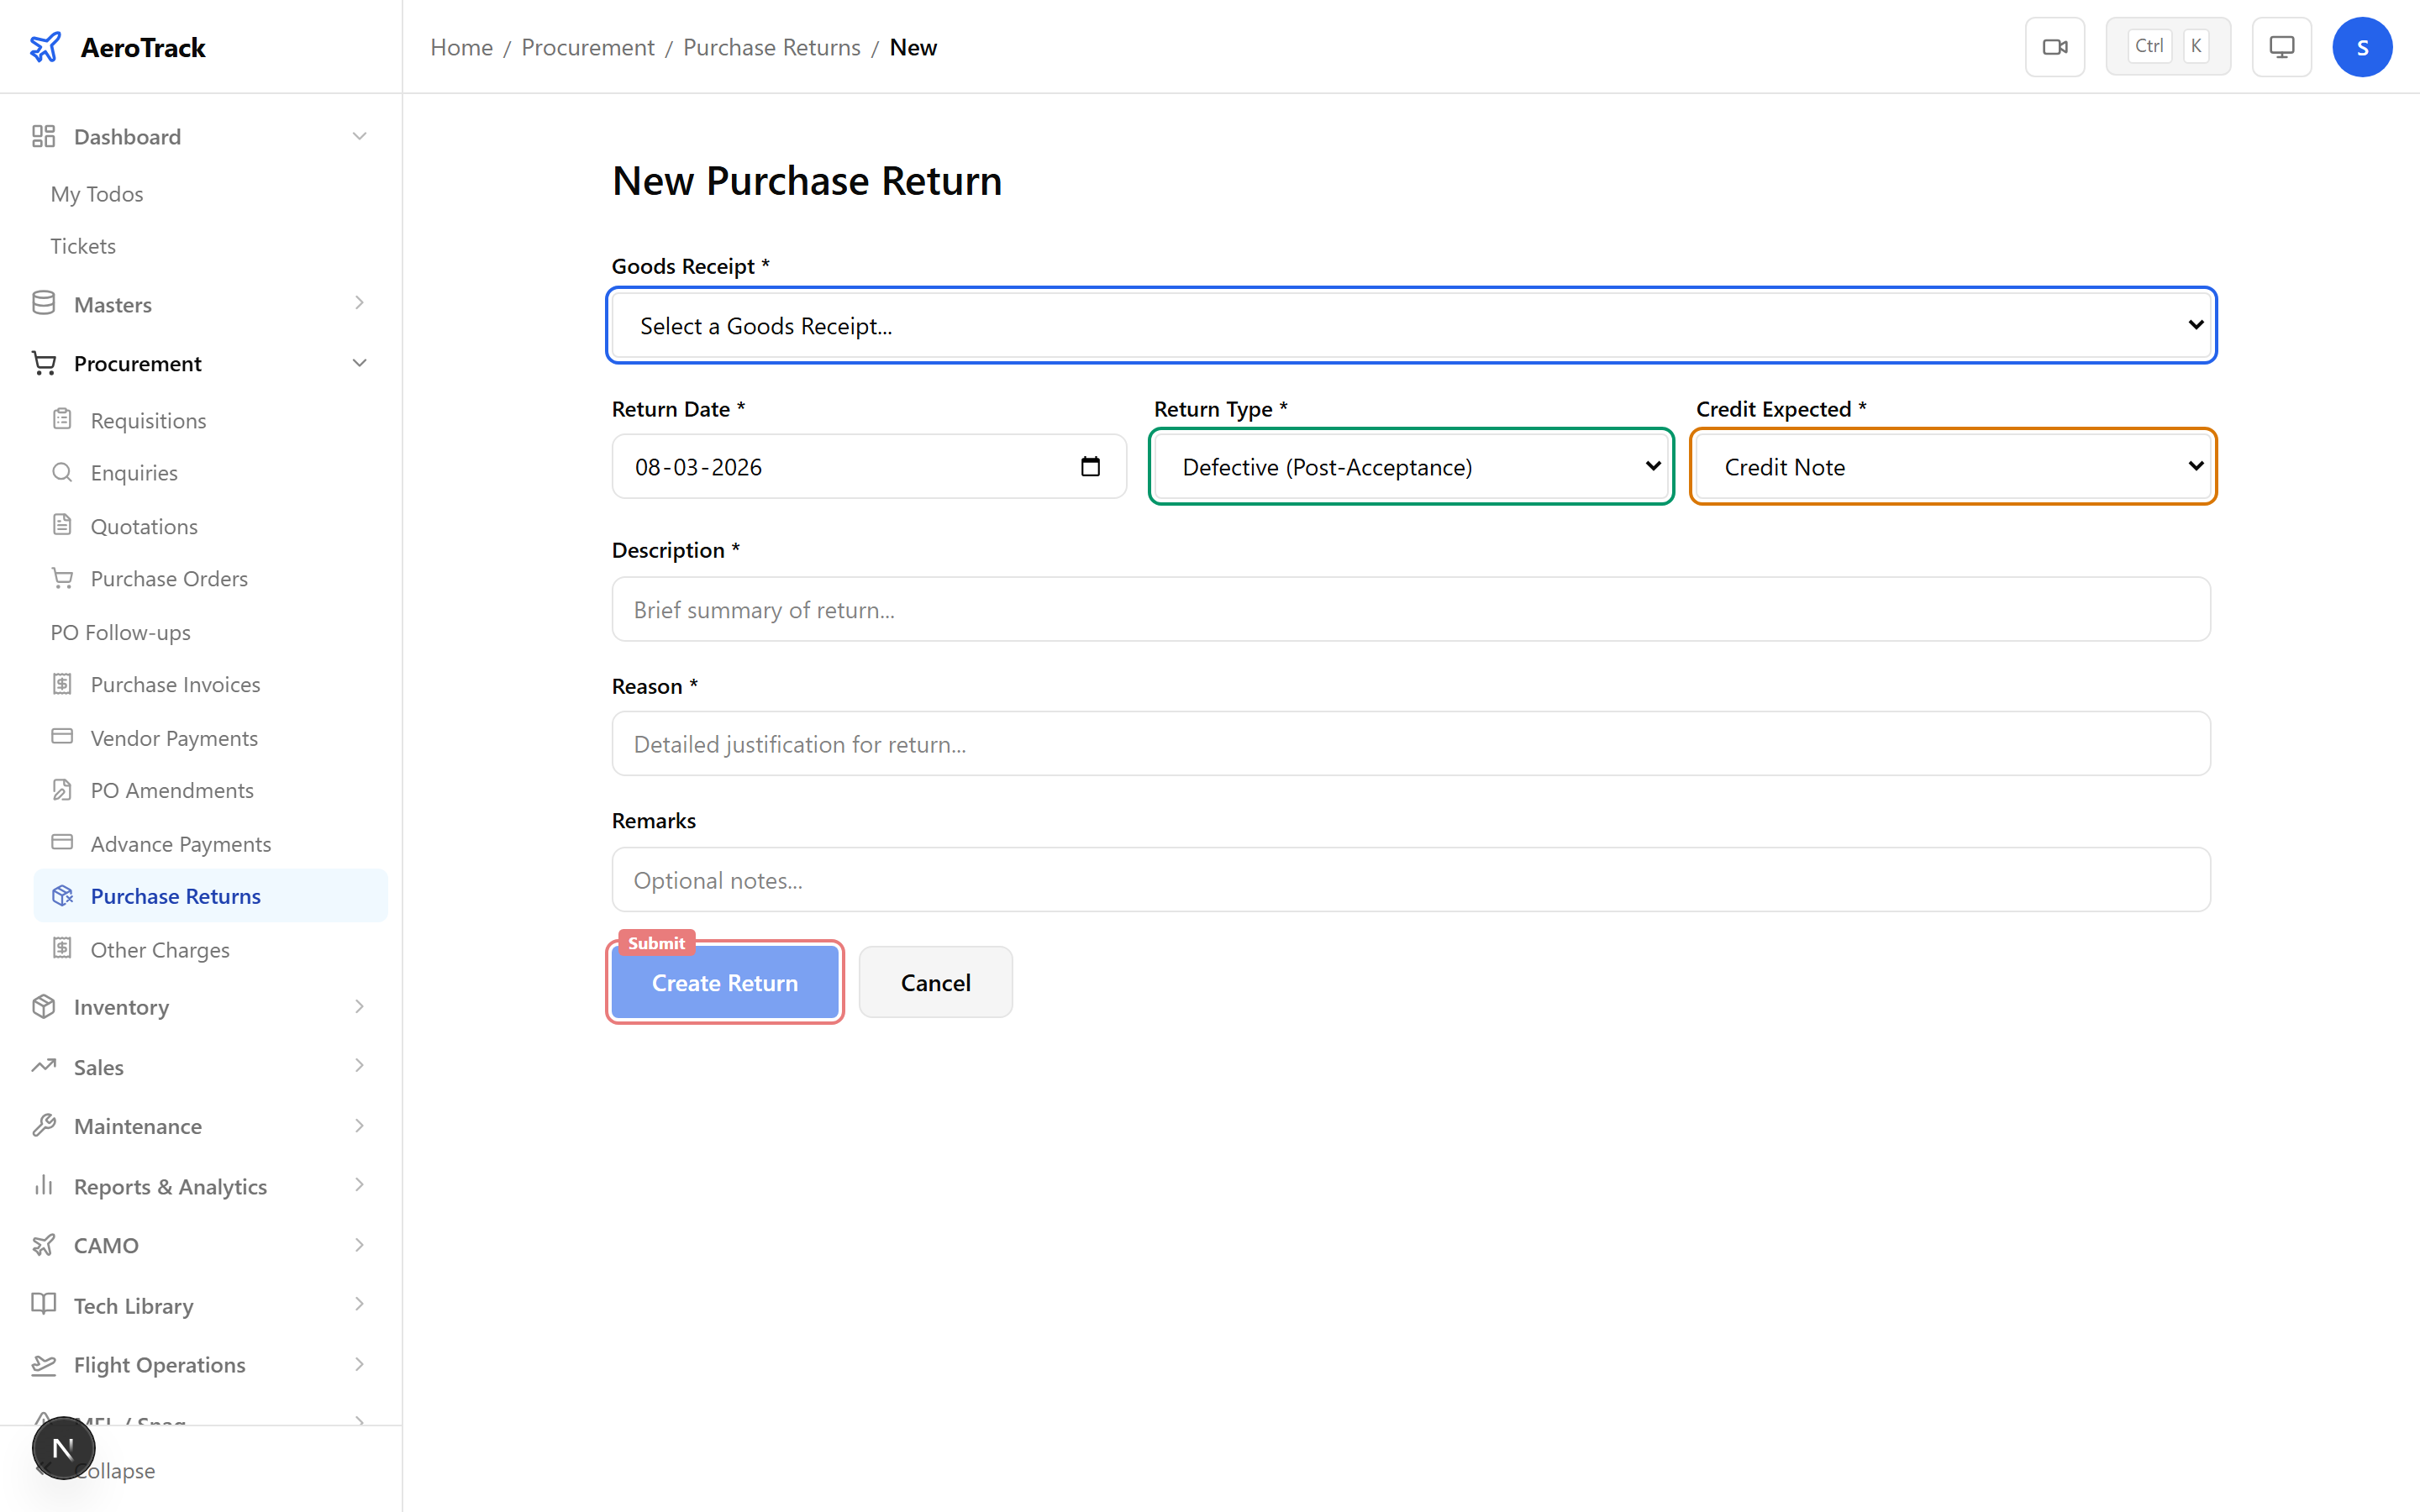Open Purchase Orders via cart icon
Image resolution: width=2420 pixels, height=1512 pixels.
pyautogui.click(x=62, y=578)
